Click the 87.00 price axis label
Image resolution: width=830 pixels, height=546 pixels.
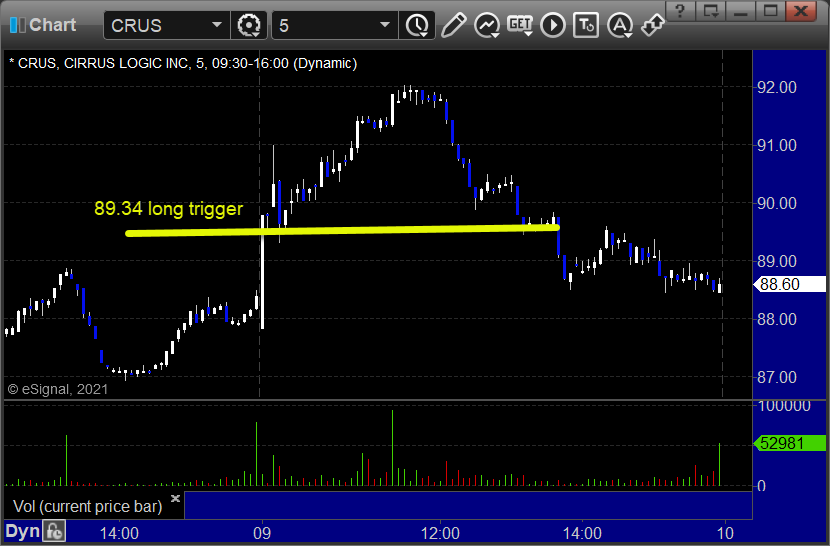point(777,378)
